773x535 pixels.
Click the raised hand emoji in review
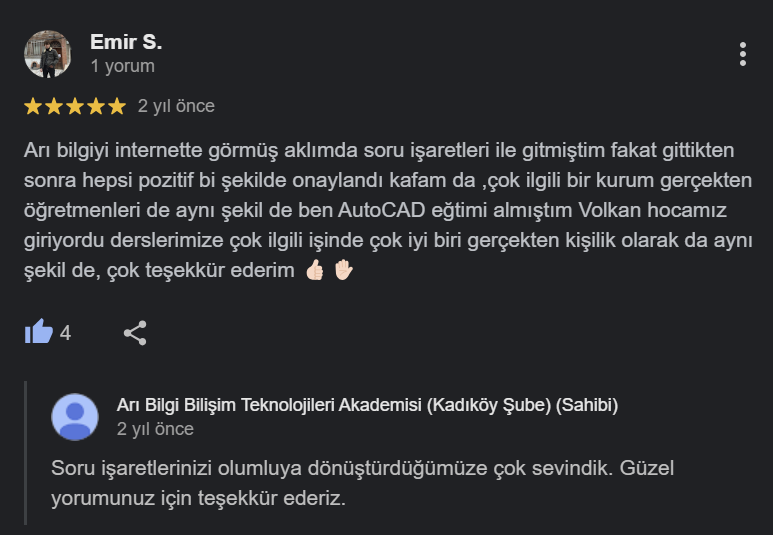tap(343, 271)
